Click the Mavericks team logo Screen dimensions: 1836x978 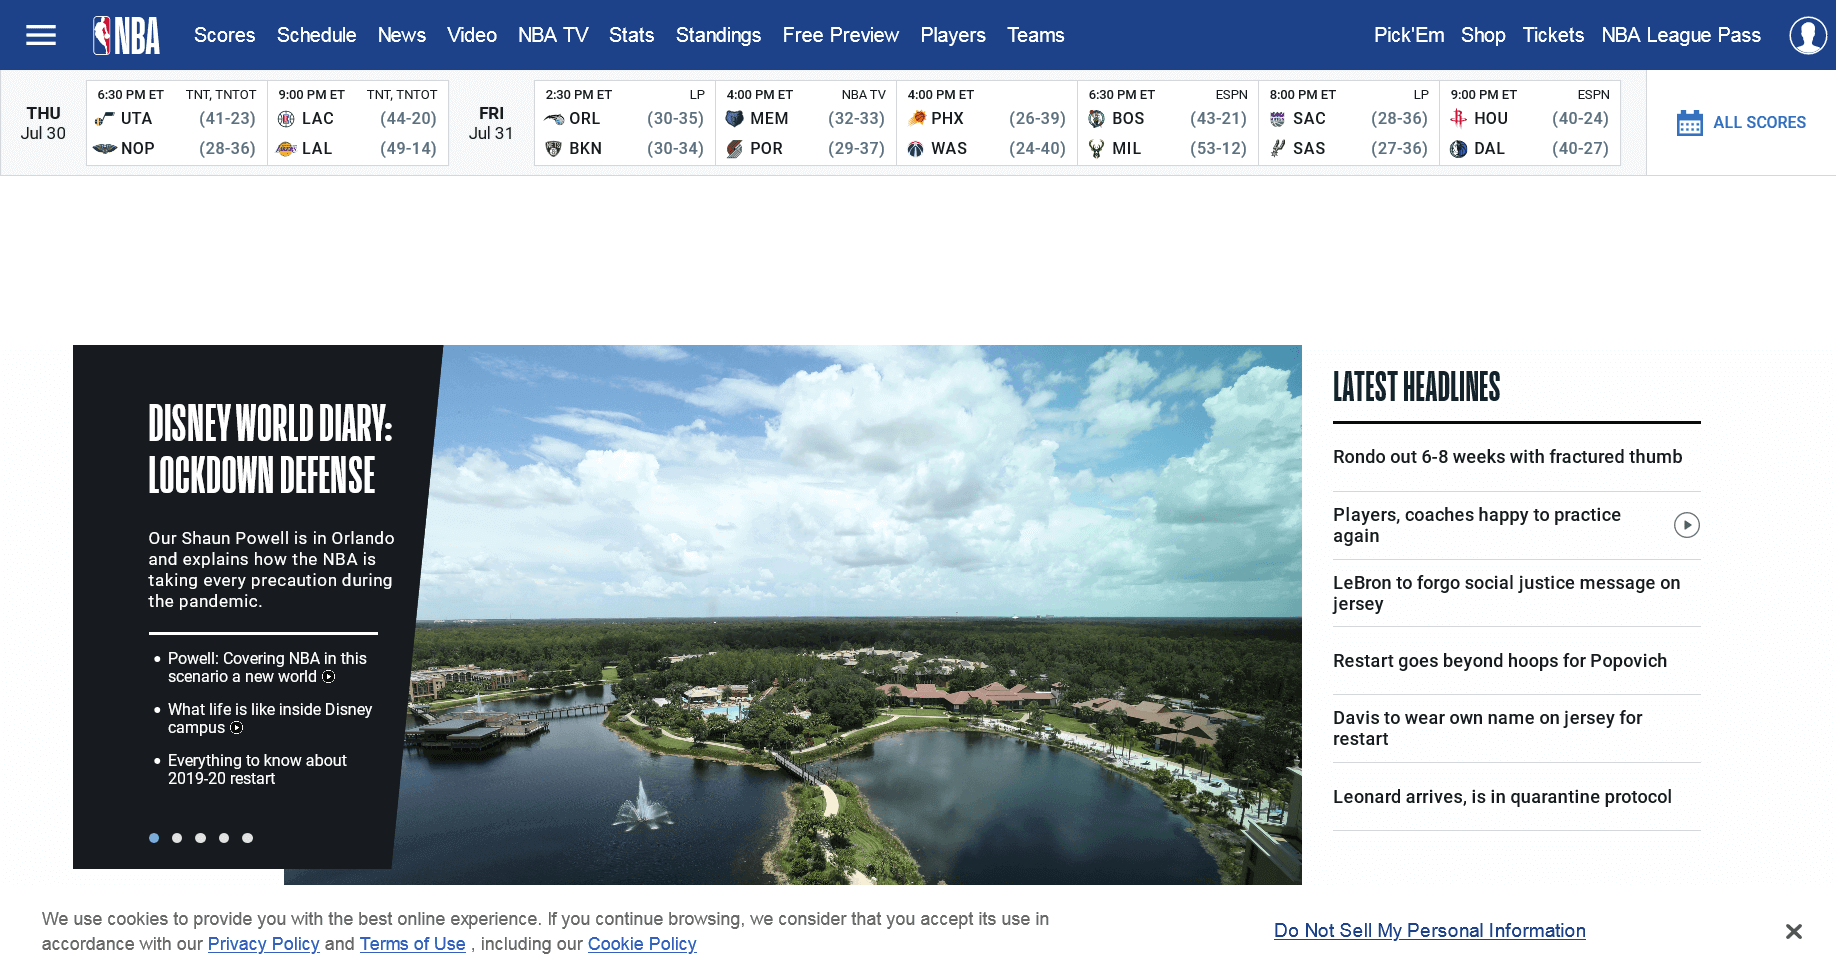click(x=1458, y=148)
